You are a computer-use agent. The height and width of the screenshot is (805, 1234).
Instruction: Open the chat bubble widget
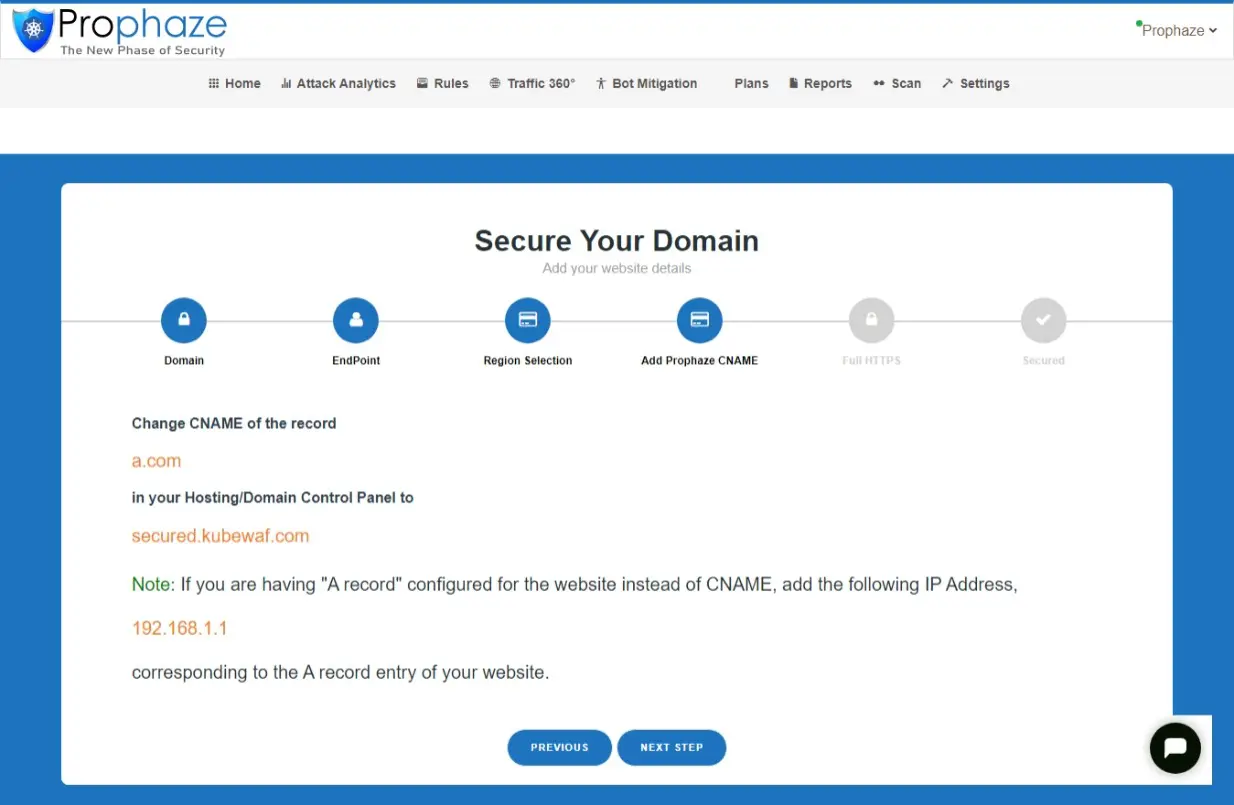tap(1175, 747)
